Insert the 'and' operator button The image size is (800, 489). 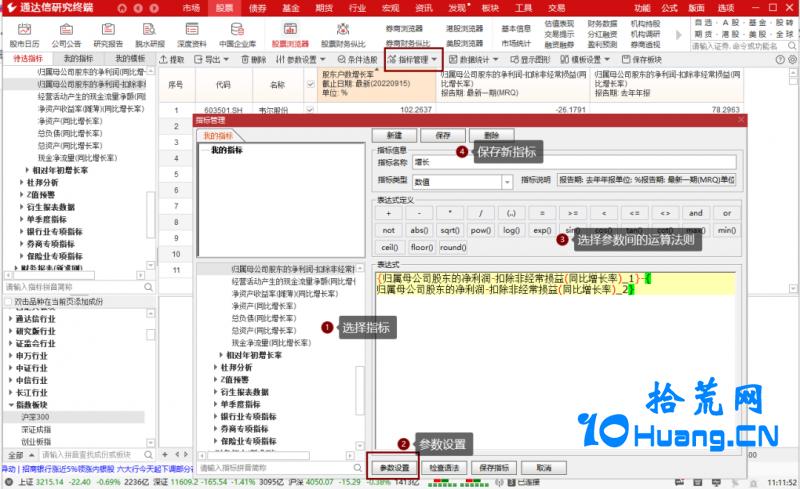click(696, 213)
